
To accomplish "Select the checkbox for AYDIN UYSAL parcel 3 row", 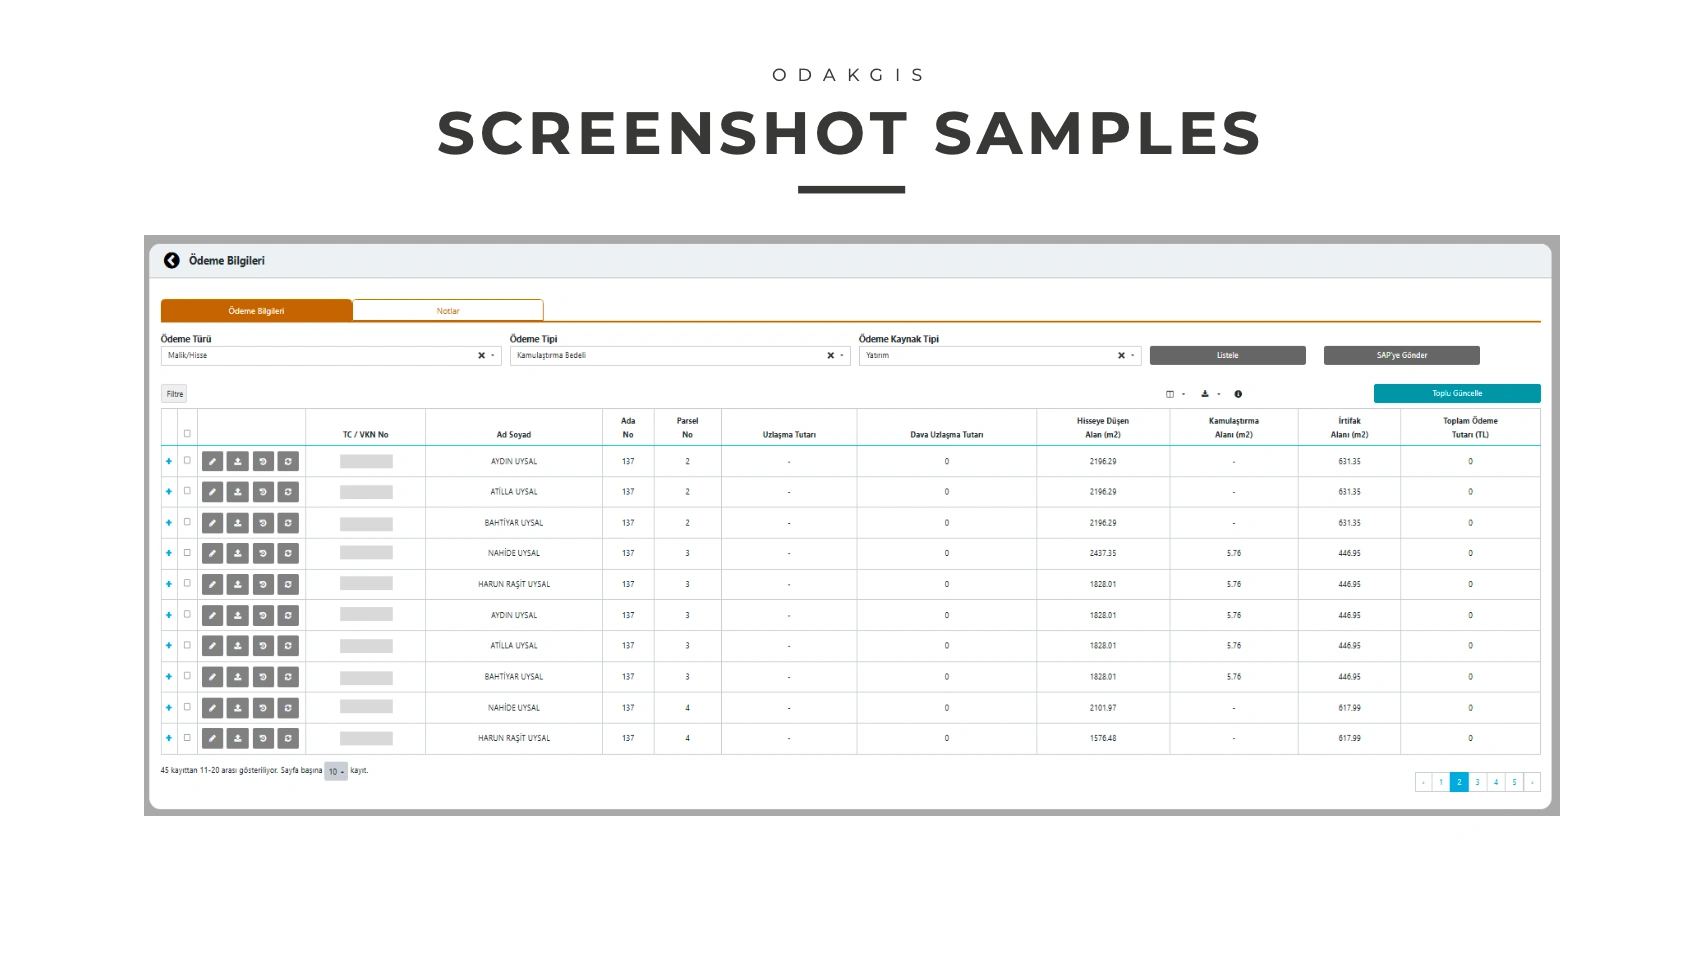I will coord(187,615).
